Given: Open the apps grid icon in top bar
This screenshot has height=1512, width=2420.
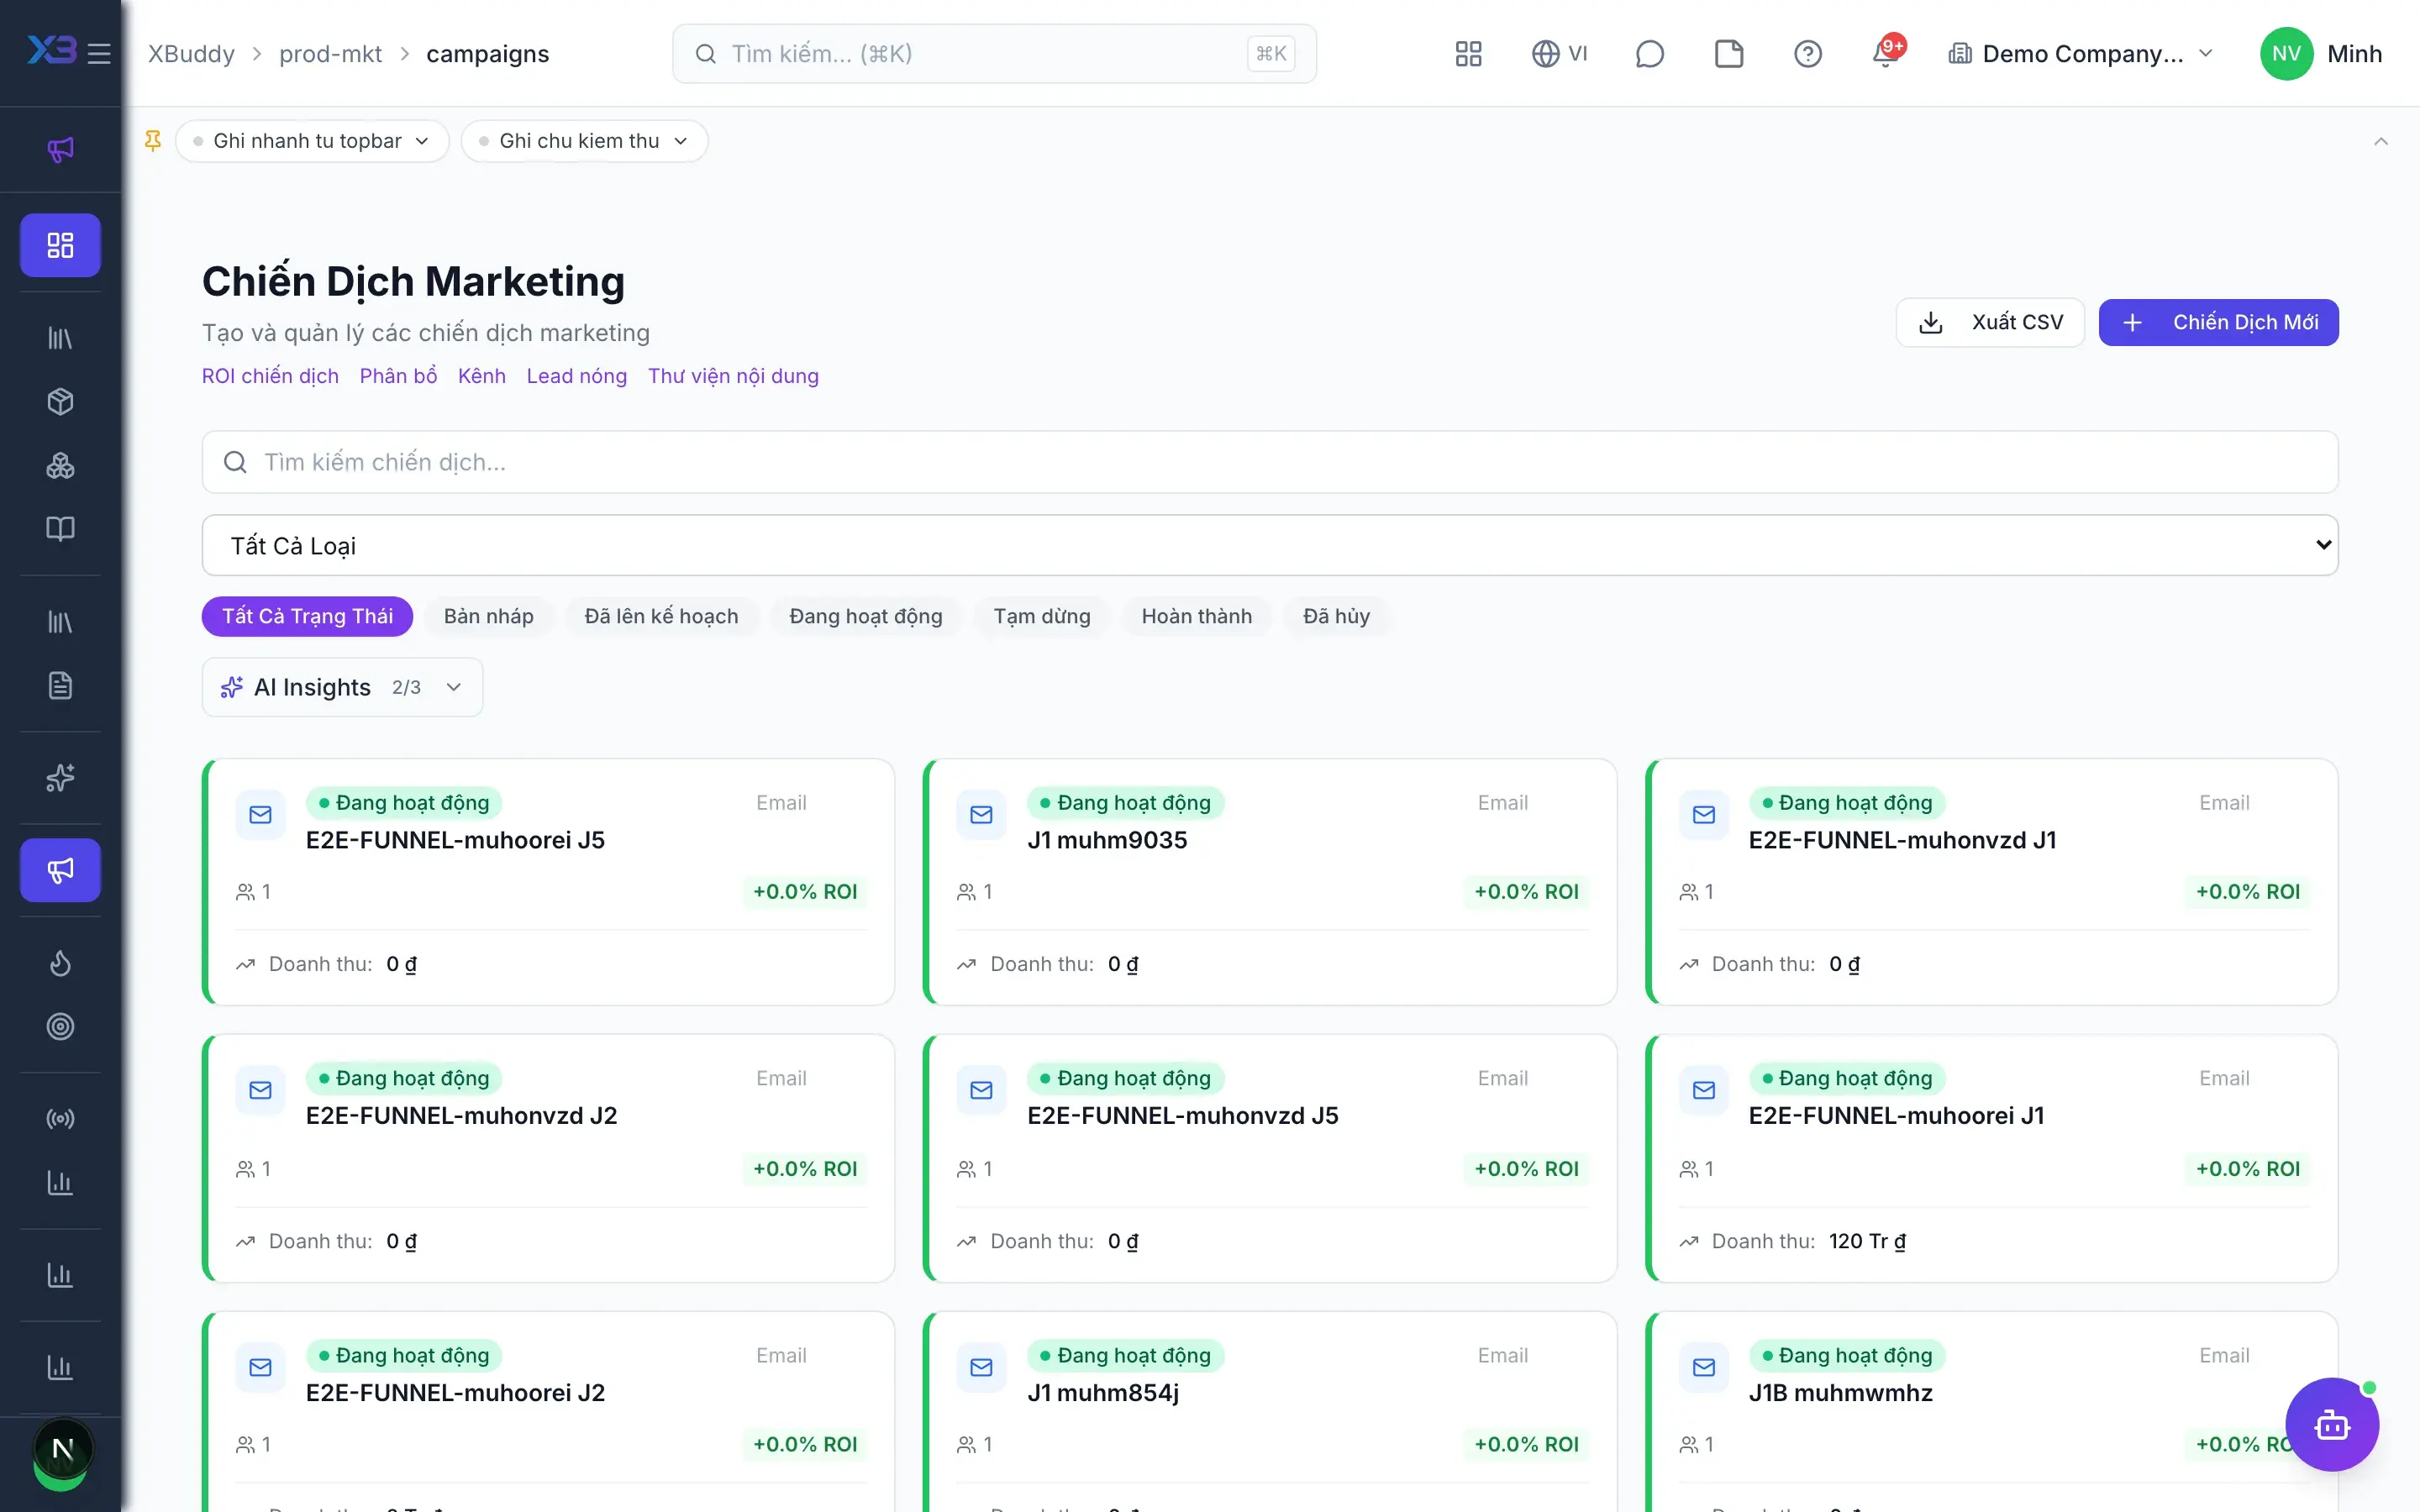Looking at the screenshot, I should [x=1468, y=54].
